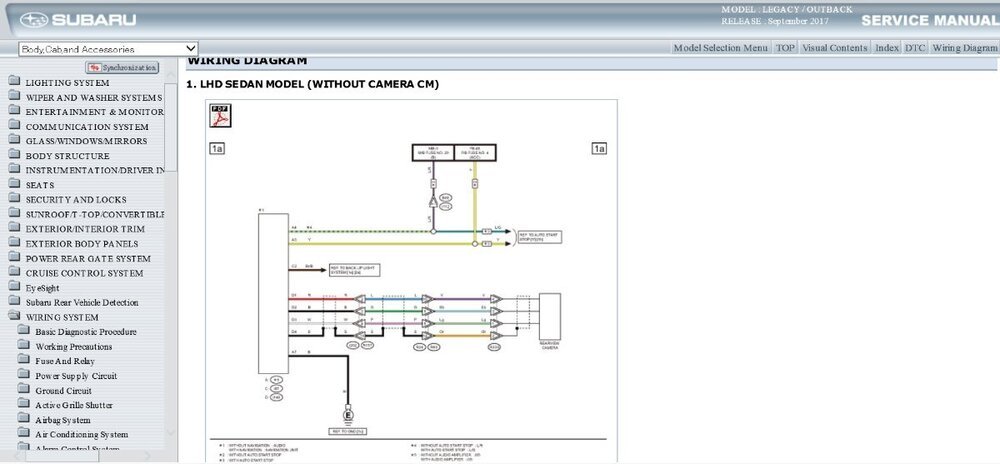The width and height of the screenshot is (1000, 464).
Task: Click the Seats folder icon
Action: coord(13,185)
